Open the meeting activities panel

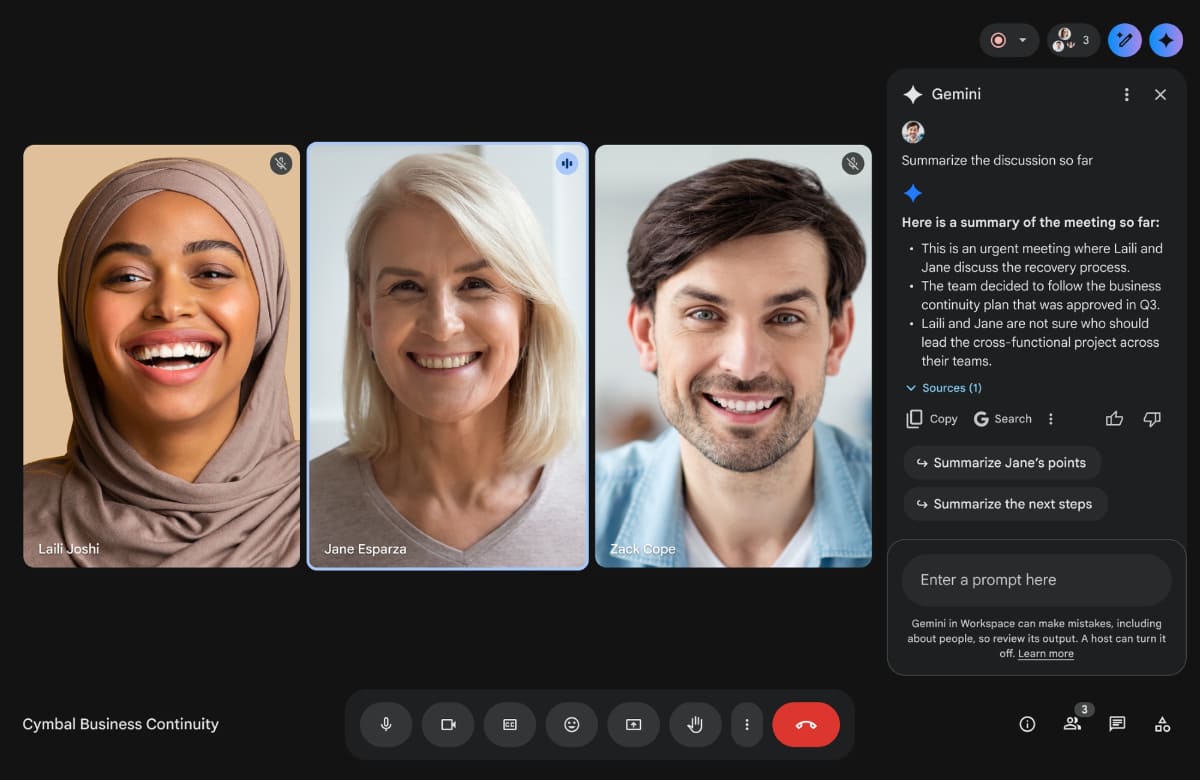1163,724
